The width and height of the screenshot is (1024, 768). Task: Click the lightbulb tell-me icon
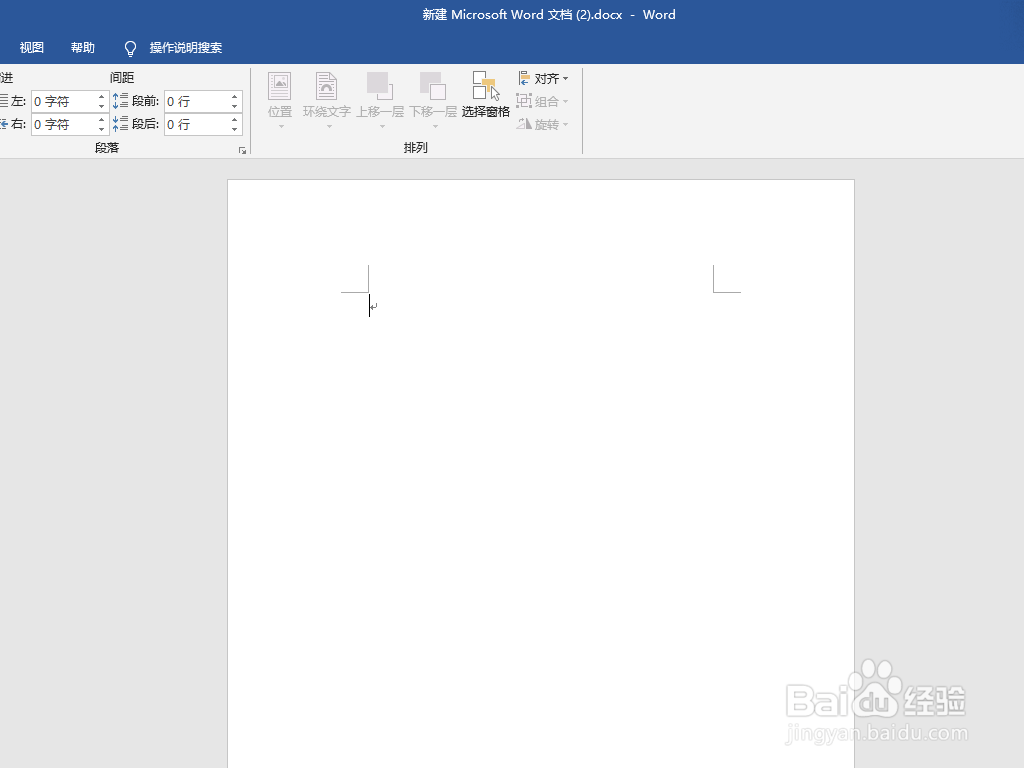pos(130,48)
